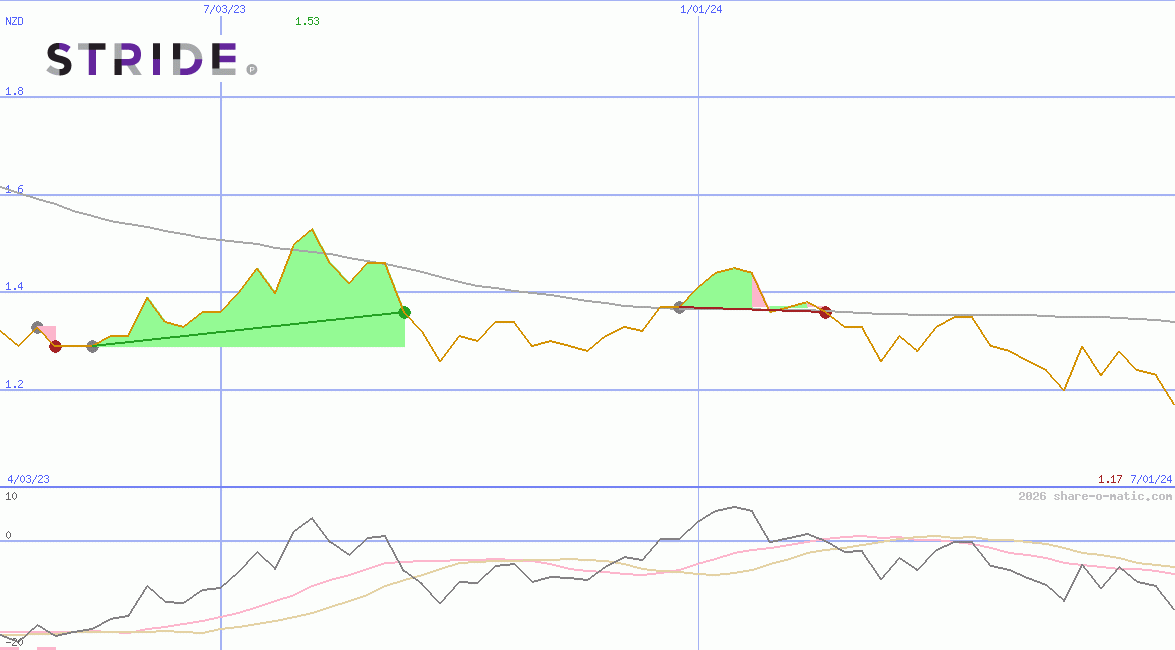Select the red marker ending the dark red trend line

click(x=825, y=312)
